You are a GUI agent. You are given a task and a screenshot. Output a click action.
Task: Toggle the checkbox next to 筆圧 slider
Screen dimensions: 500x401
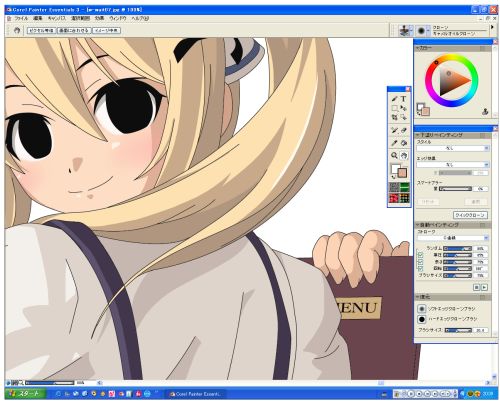pos(421,255)
